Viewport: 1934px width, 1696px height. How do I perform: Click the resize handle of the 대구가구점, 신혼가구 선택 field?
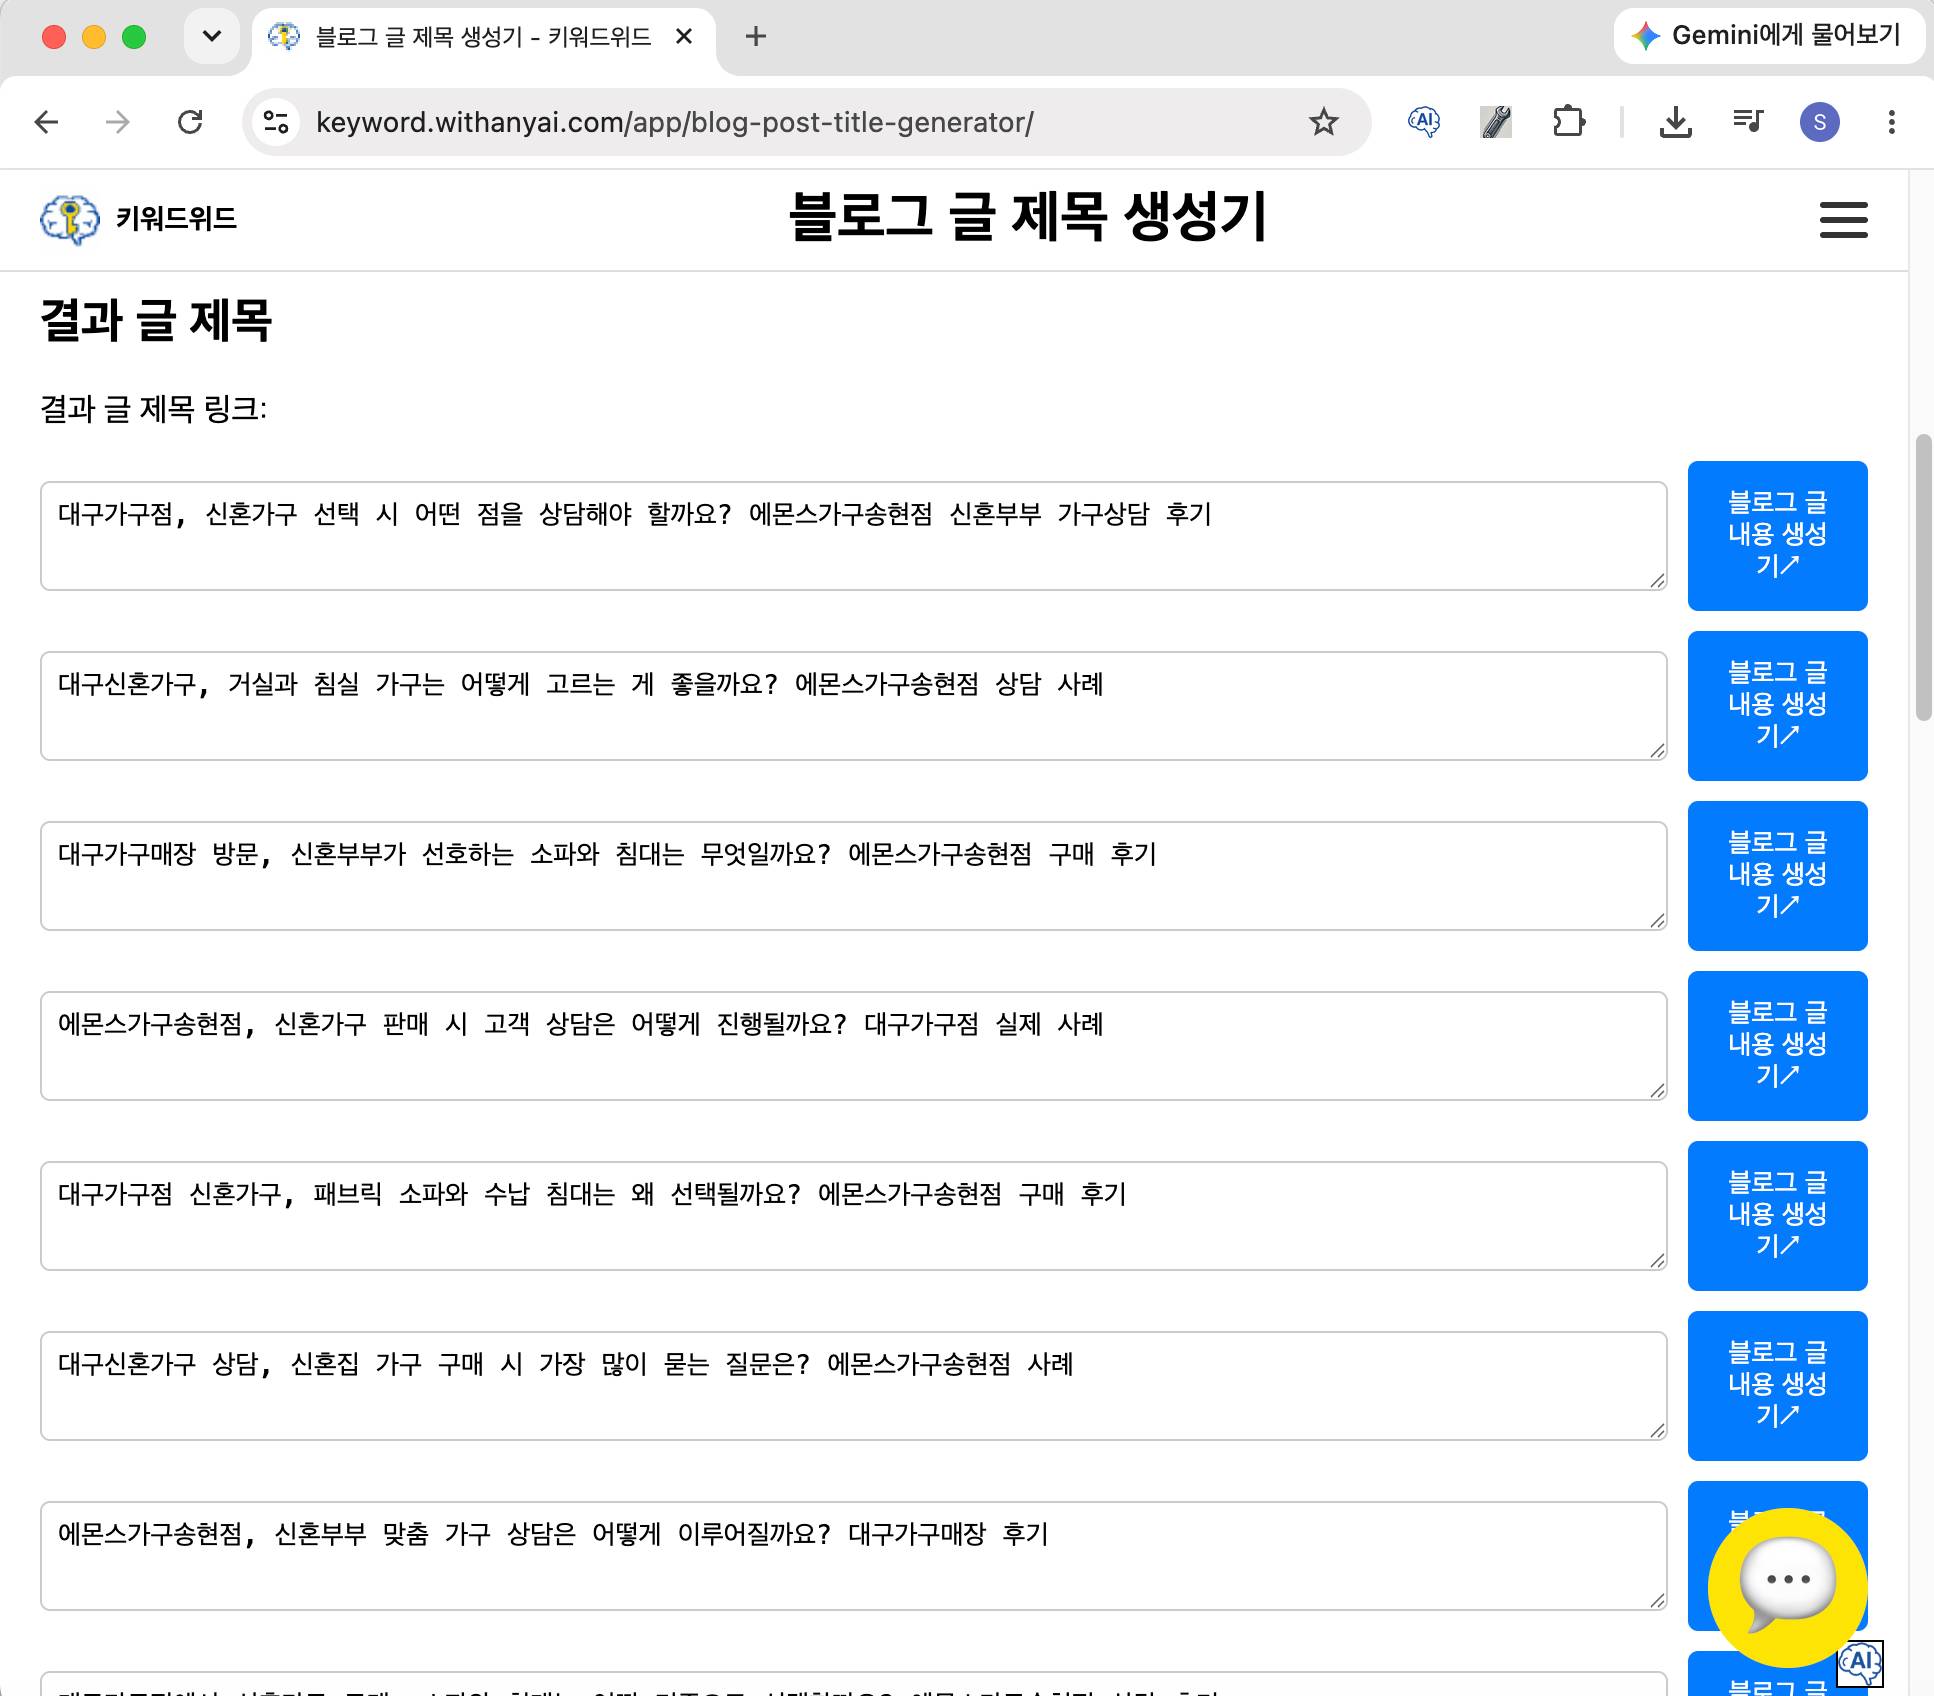pos(1657,580)
